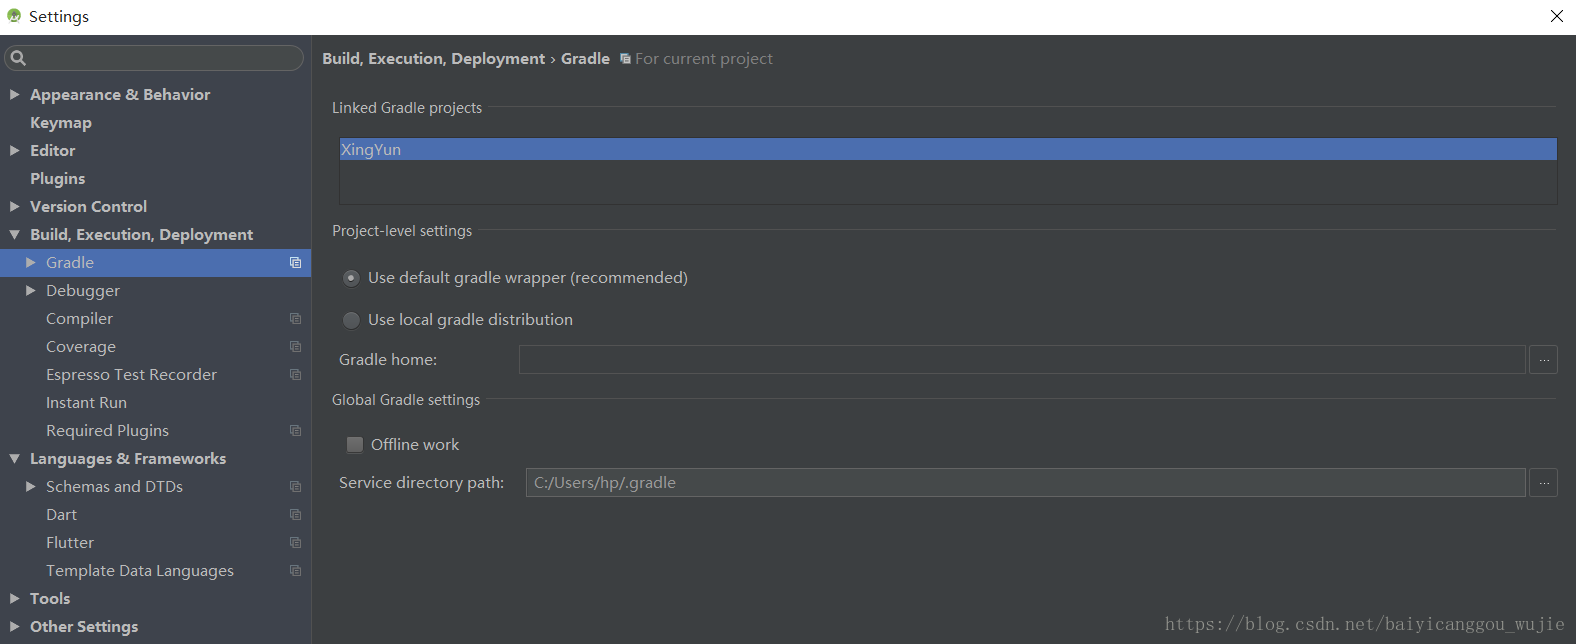Image resolution: width=1576 pixels, height=644 pixels.
Task: Click the project-scope icon beside Dart
Action: pos(295,515)
